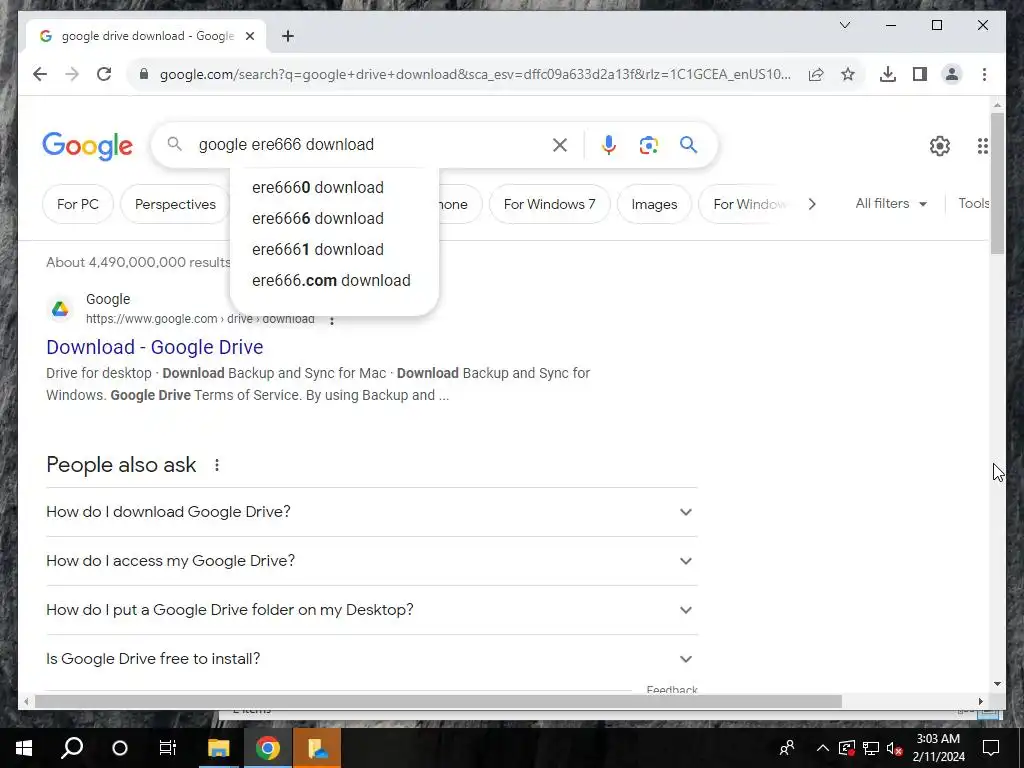
Task: Bookmark this page with the star icon
Action: point(848,74)
